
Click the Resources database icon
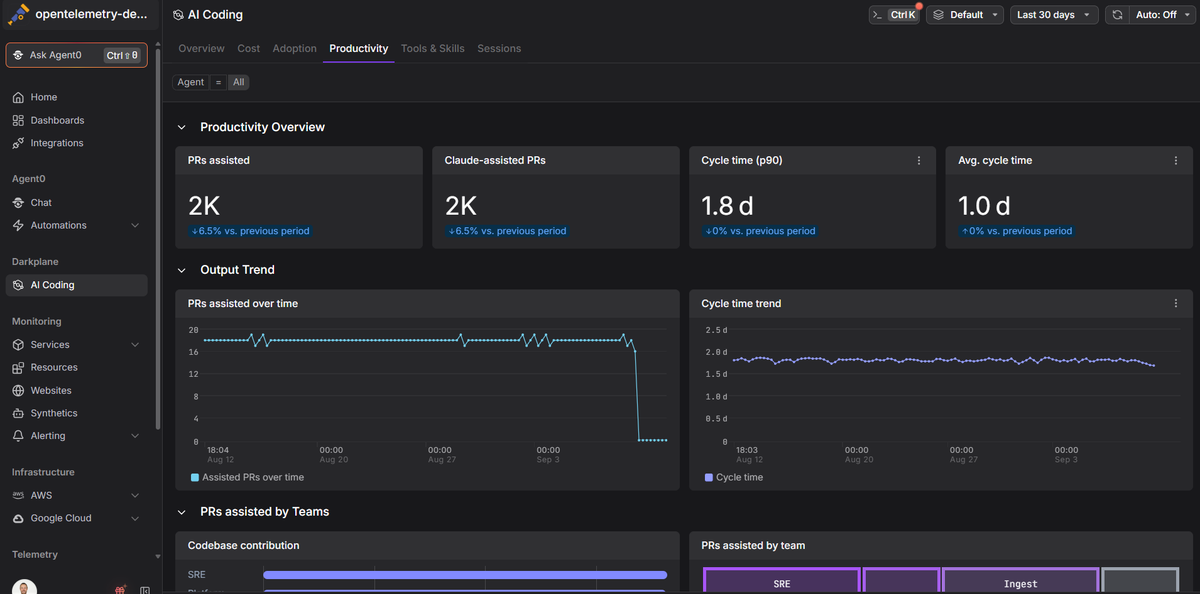point(18,367)
